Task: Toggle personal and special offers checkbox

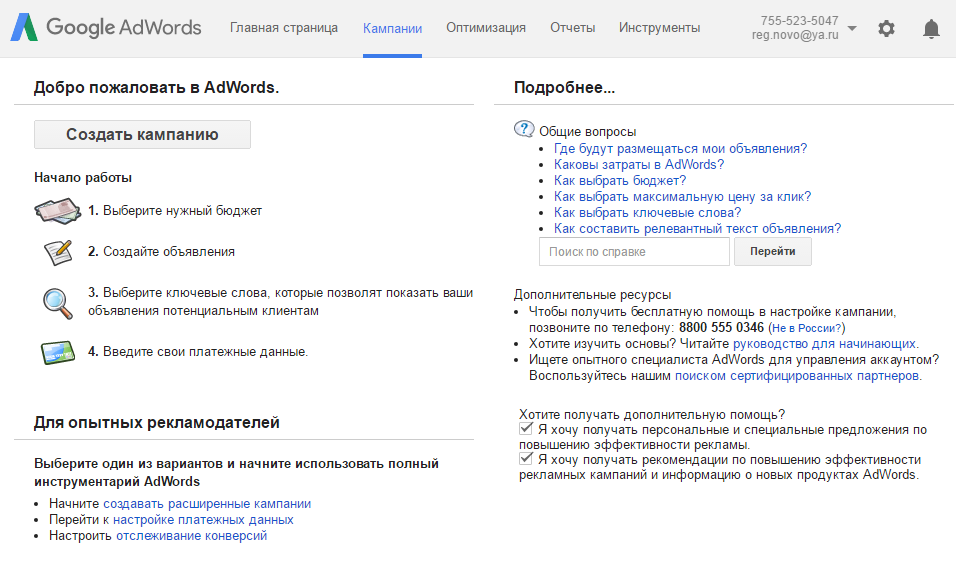Action: 526,429
